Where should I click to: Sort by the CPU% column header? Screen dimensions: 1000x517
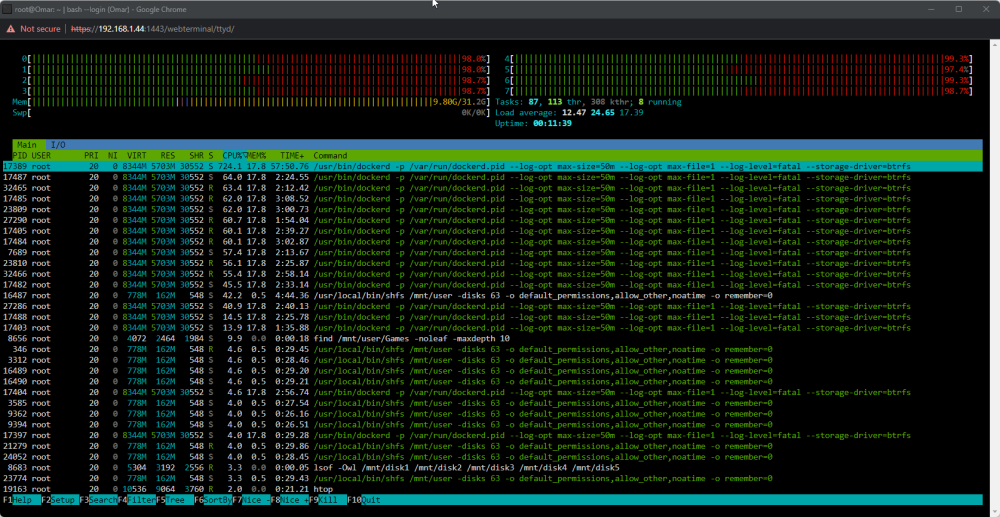[232, 156]
